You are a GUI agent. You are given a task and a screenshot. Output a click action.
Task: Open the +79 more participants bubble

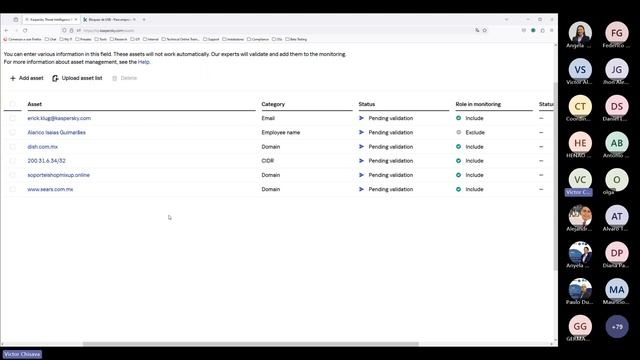click(617, 327)
